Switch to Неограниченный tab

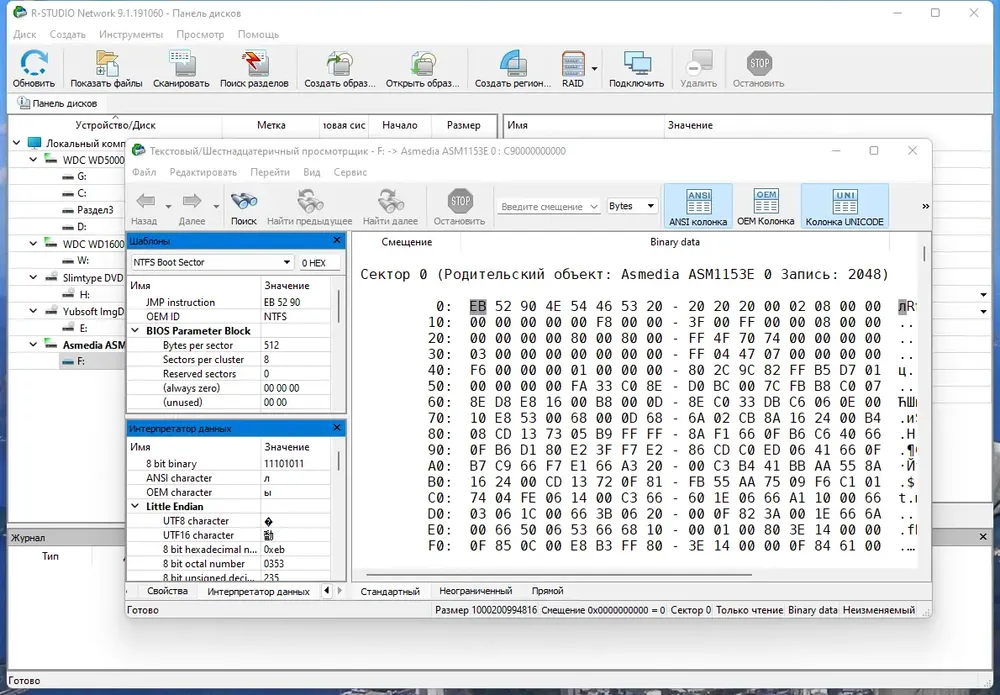[x=475, y=591]
